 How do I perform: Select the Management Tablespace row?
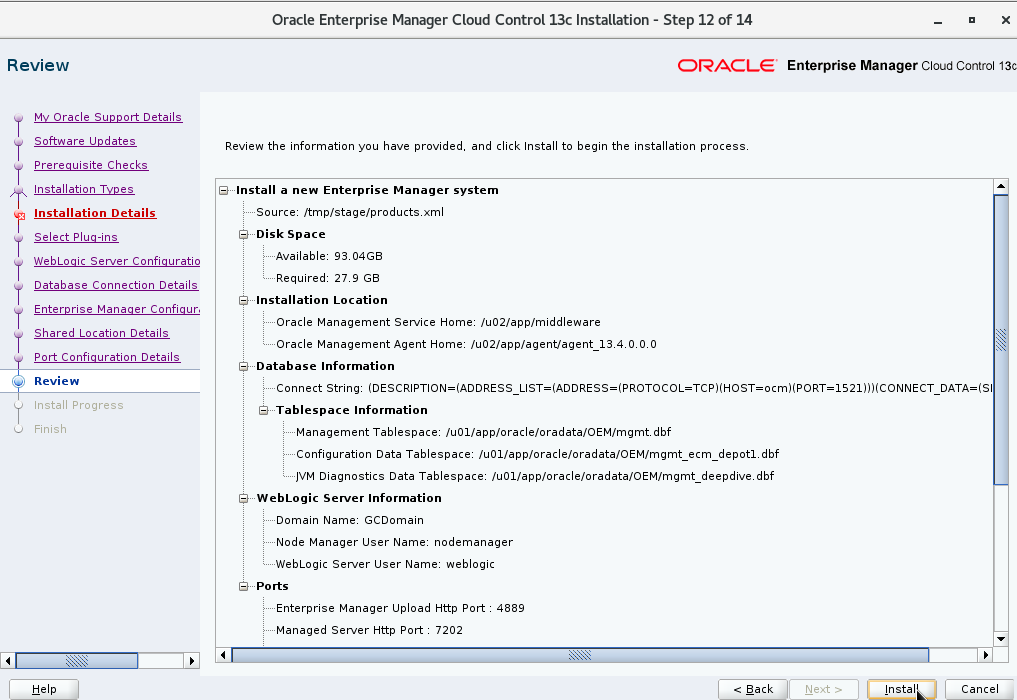pyautogui.click(x=484, y=432)
